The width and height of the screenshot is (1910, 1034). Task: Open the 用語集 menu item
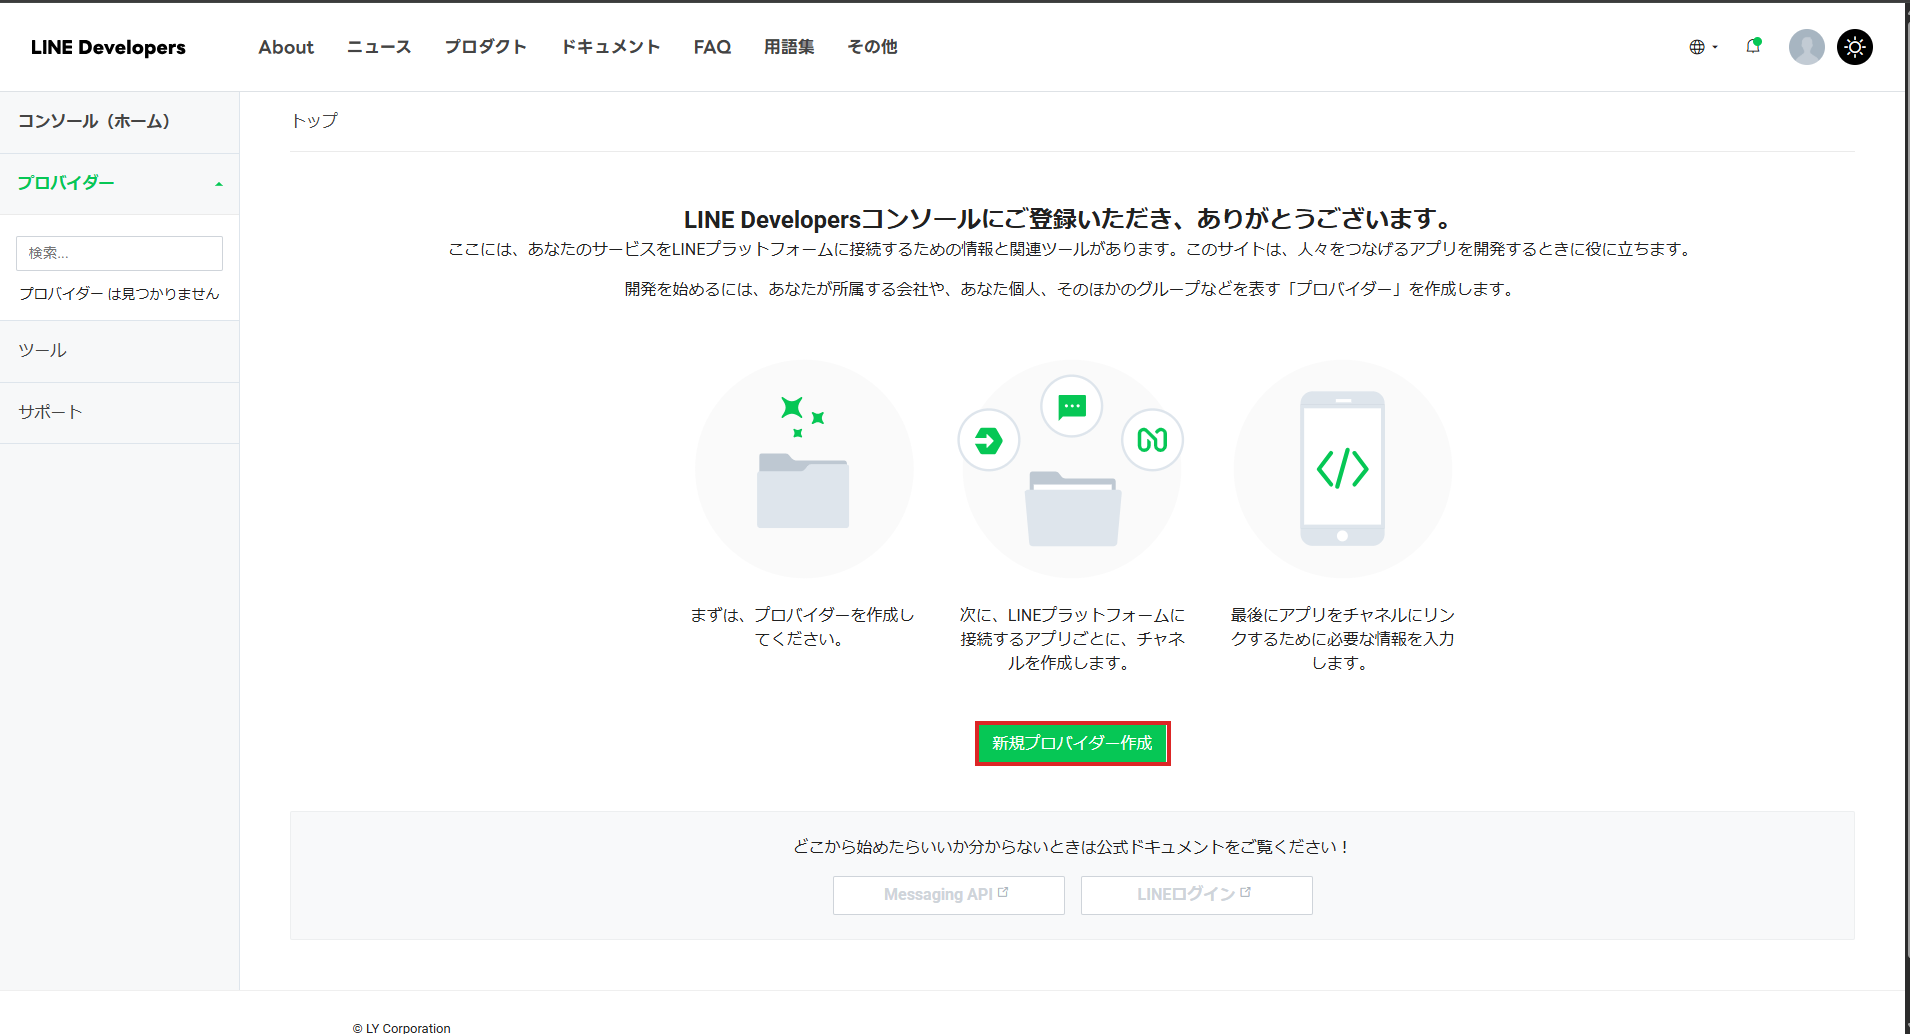[x=789, y=47]
